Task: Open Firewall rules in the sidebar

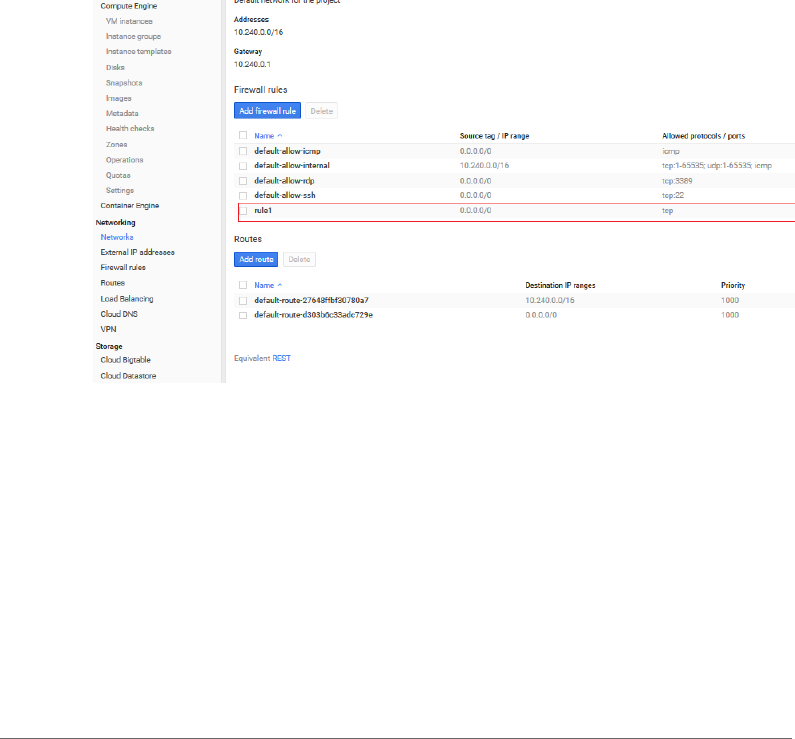Action: 123,267
